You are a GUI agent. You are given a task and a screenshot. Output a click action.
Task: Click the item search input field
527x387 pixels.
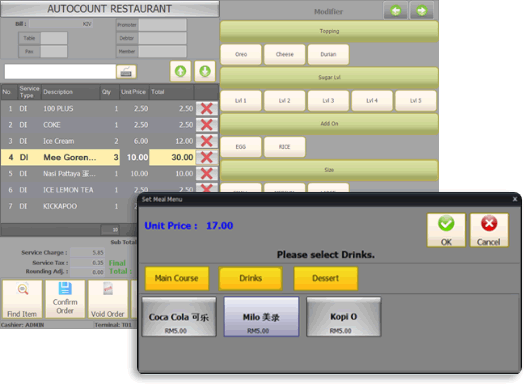60,72
